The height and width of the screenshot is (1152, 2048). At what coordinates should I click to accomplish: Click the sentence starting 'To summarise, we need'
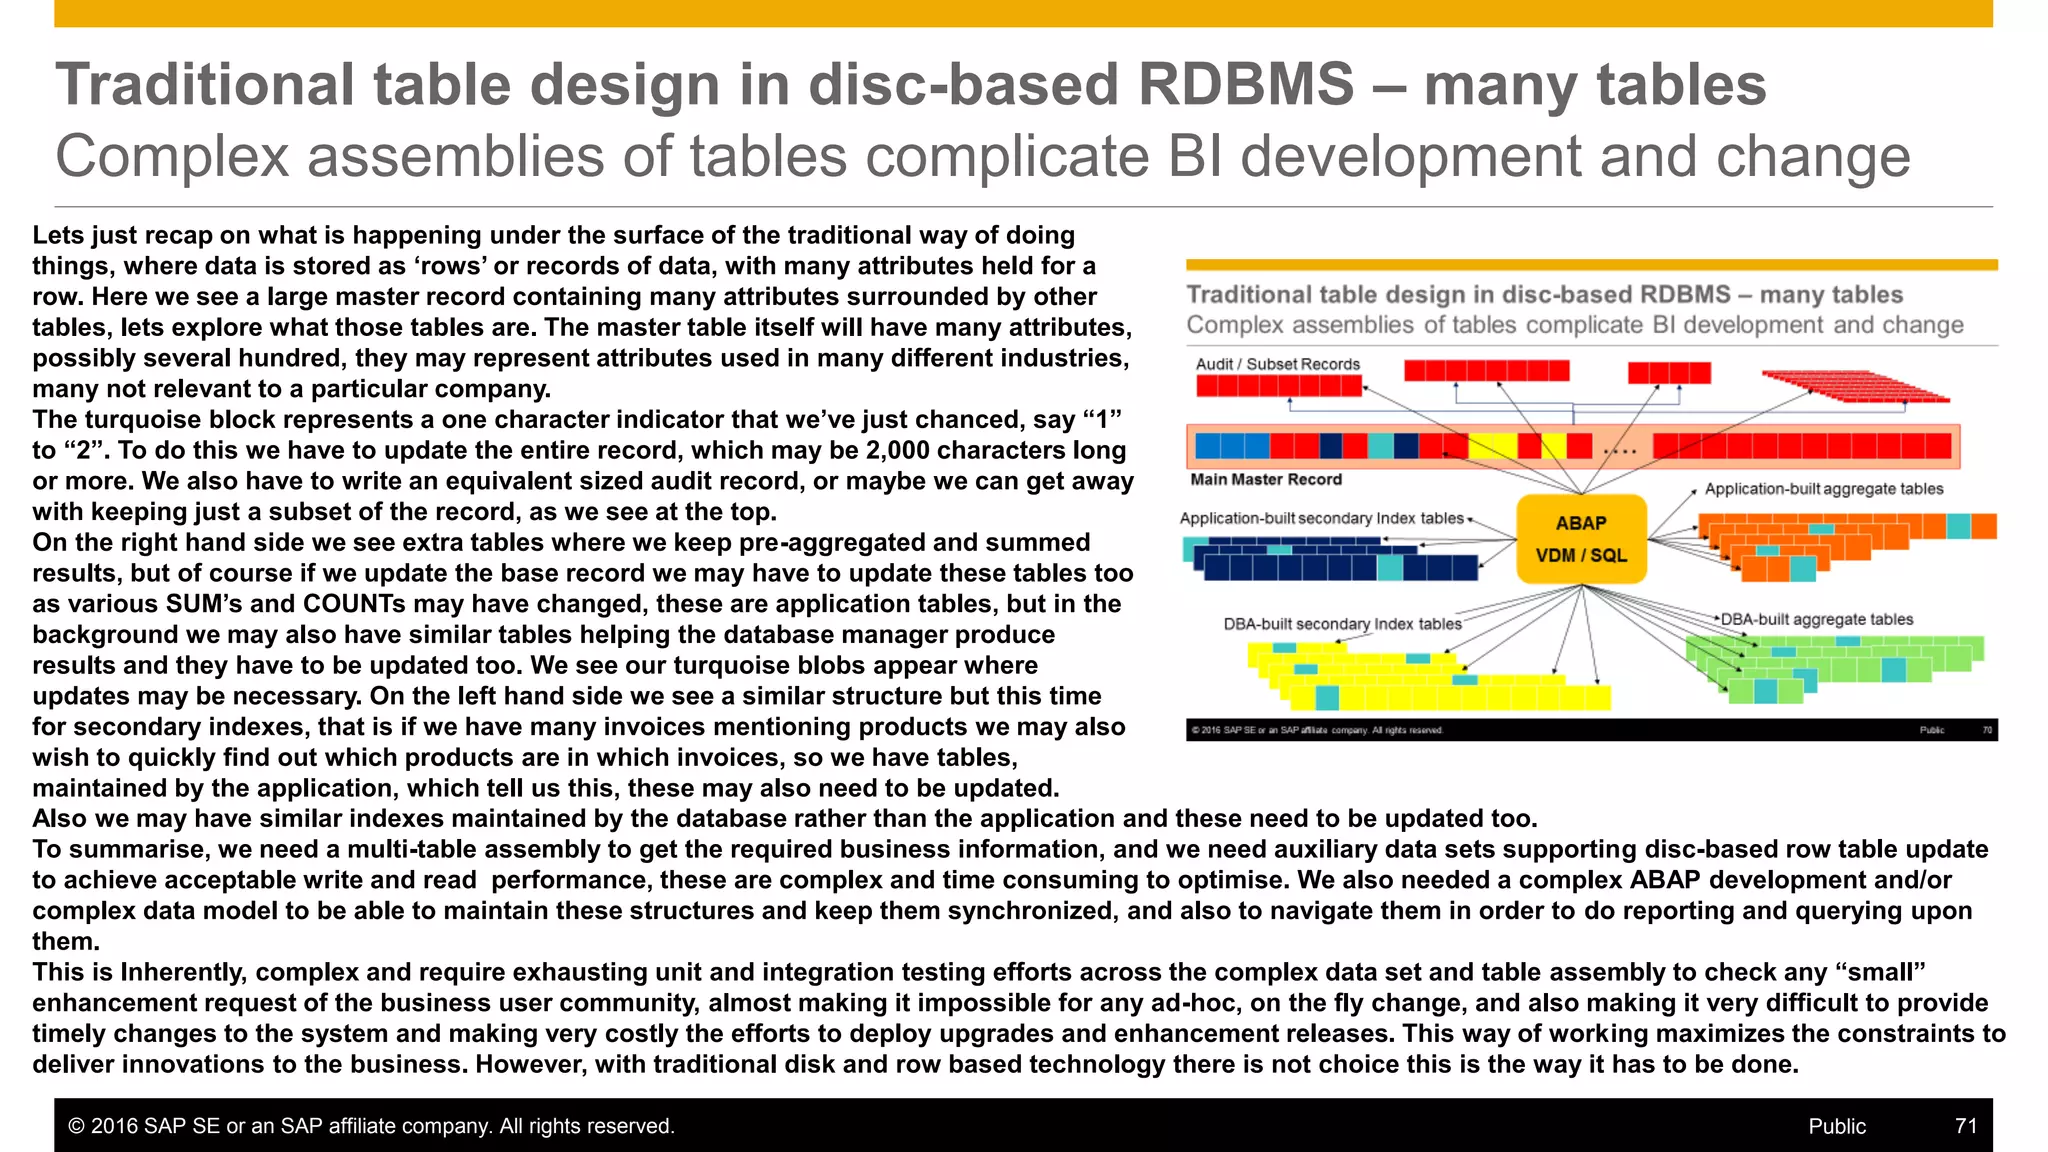click(x=1010, y=895)
